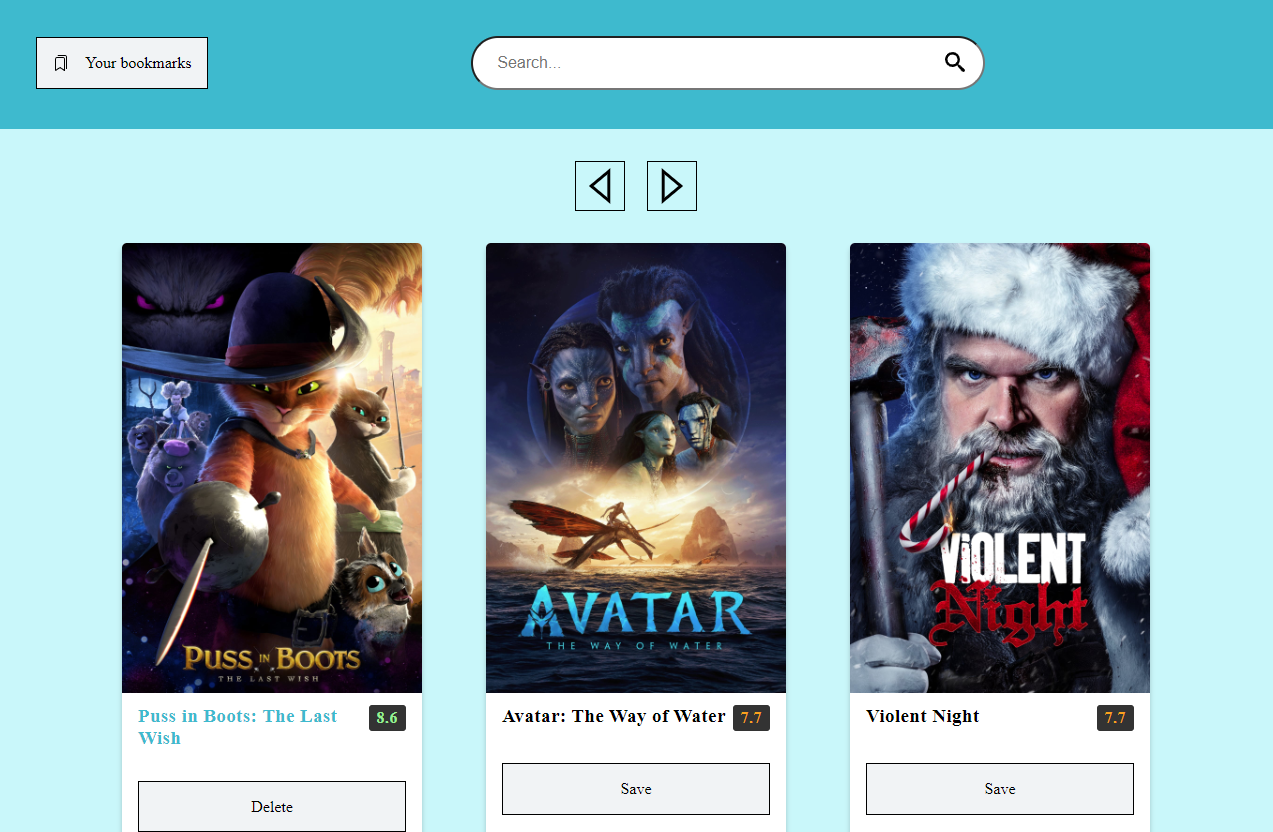The height and width of the screenshot is (832, 1273).
Task: Click Violent Night's 7.7 rating badge
Action: [1115, 718]
